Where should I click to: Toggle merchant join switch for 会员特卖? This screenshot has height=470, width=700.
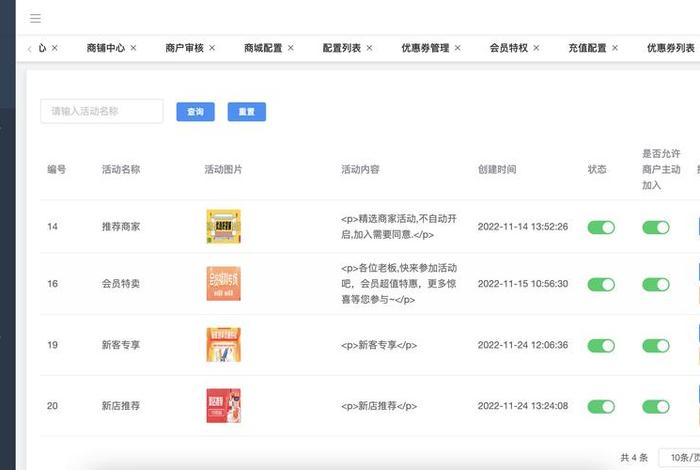[656, 284]
